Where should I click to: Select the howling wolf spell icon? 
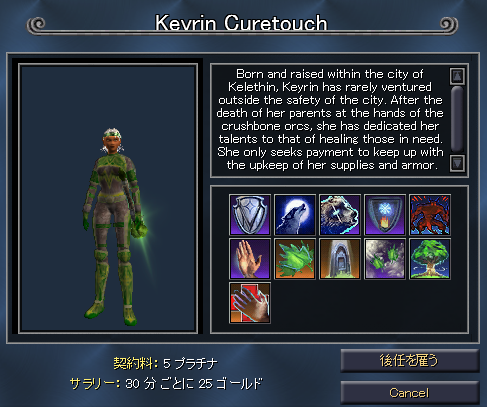click(x=295, y=215)
